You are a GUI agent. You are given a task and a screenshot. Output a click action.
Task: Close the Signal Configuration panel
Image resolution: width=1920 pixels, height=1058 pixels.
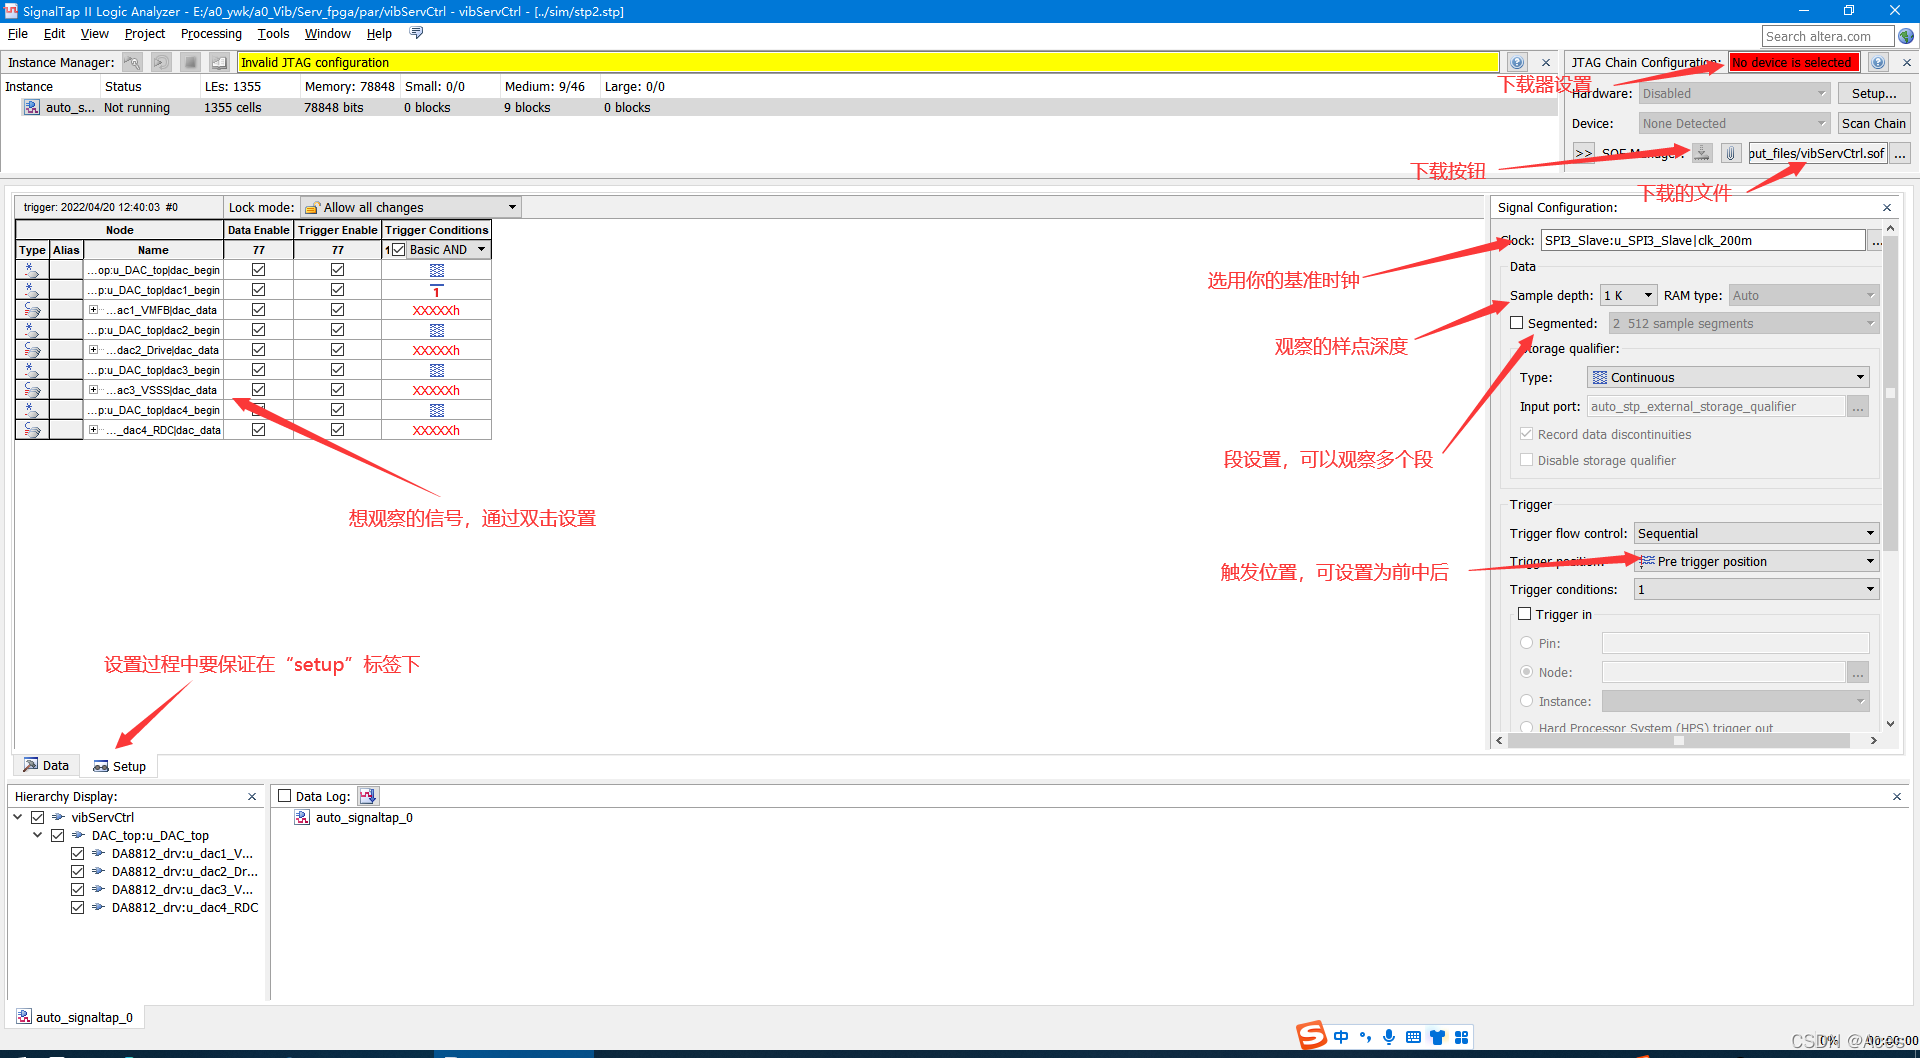pos(1886,207)
